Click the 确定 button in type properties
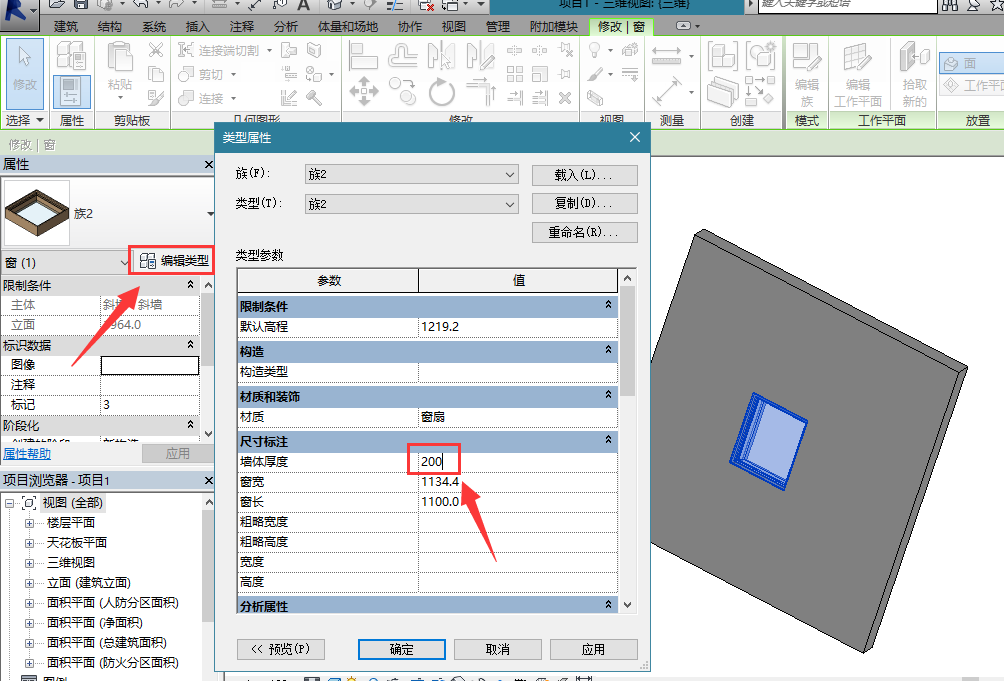 coord(401,649)
